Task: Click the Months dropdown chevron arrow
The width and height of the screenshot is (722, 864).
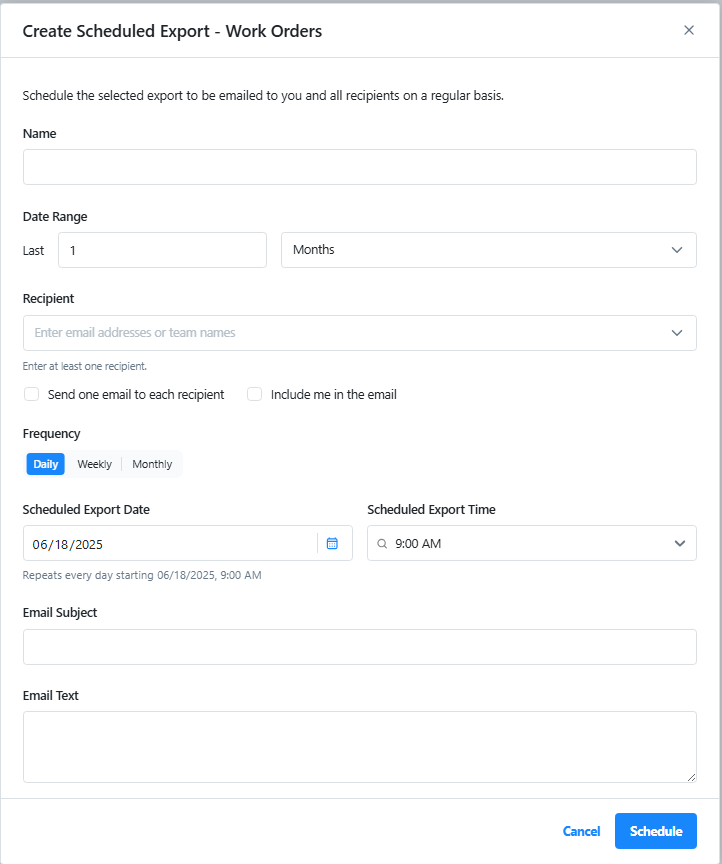Action: (x=677, y=250)
